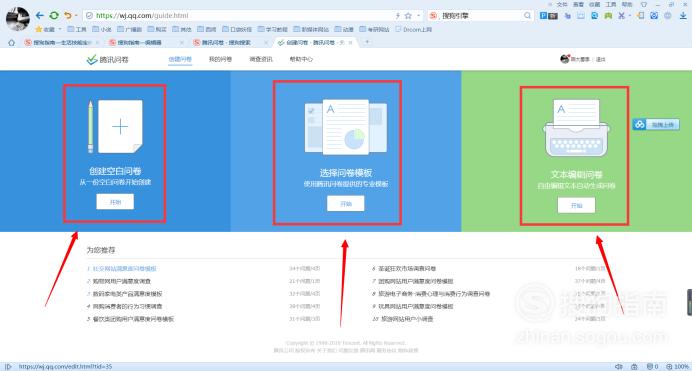Open the 学习教程 bookmarks folder
The height and width of the screenshot is (371, 692).
pyautogui.click(x=272, y=29)
